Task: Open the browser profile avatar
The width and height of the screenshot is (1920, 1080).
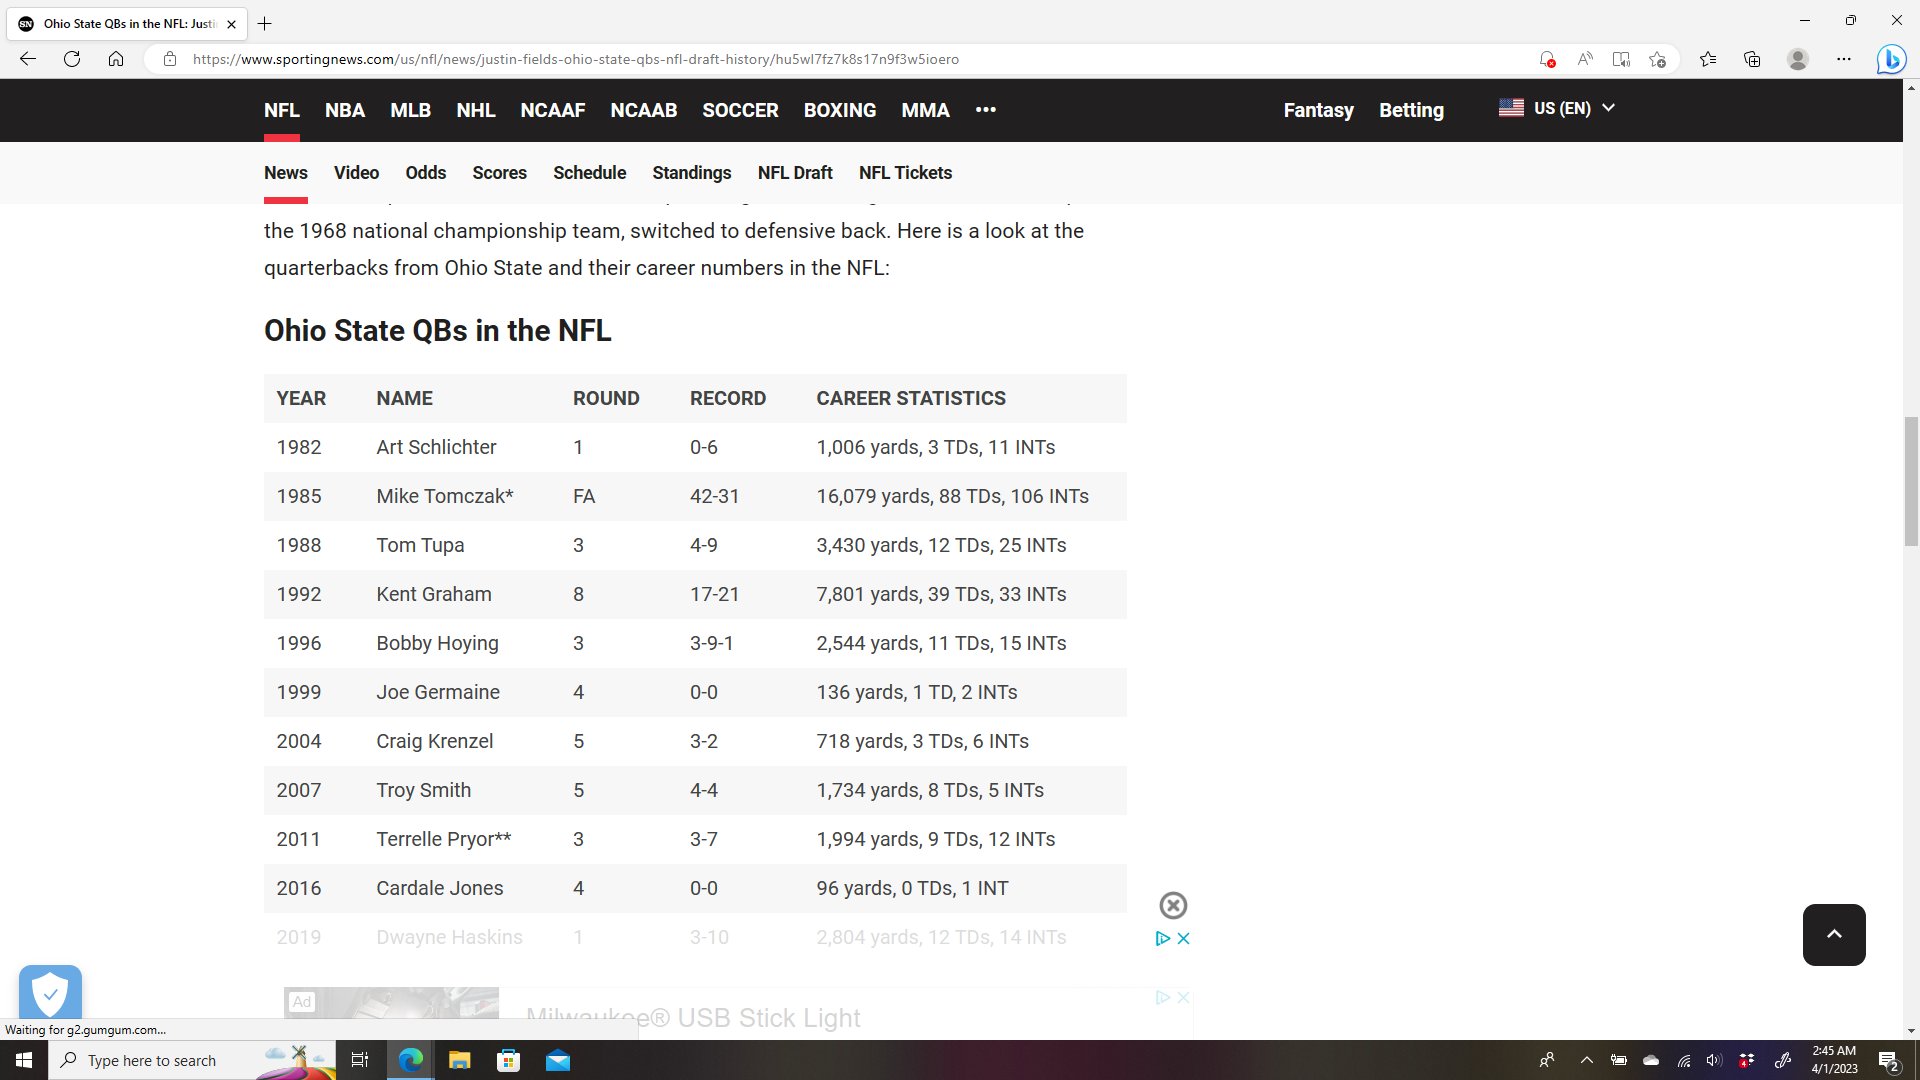Action: point(1798,59)
